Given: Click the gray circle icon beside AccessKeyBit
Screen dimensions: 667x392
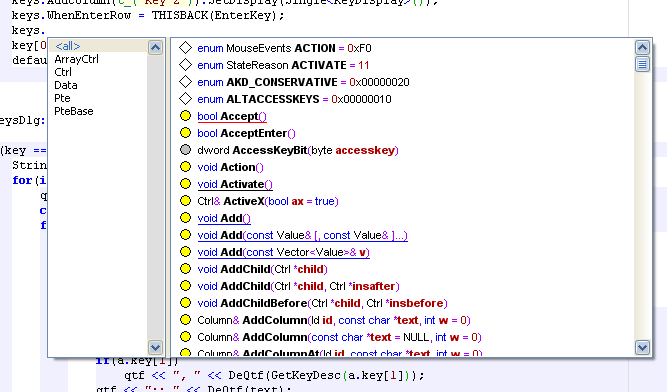Looking at the screenshot, I should click(185, 150).
